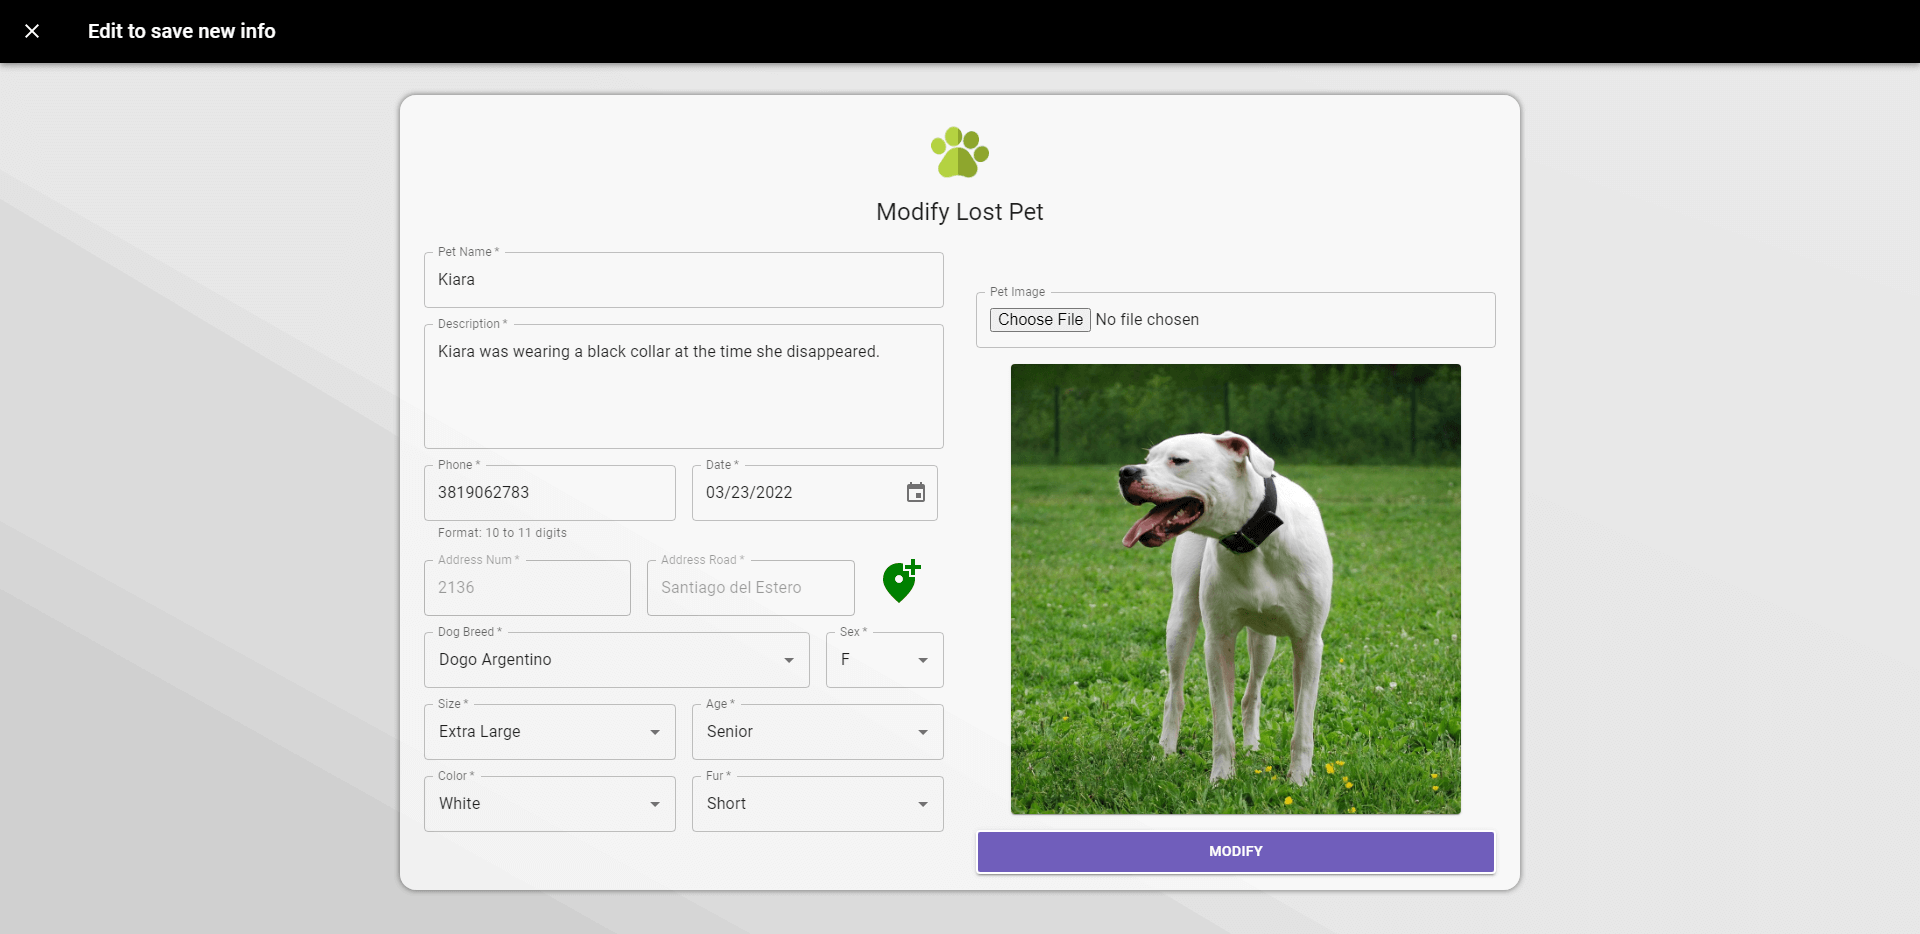Click the Sex selector showing F
This screenshot has width=1920, height=934.
[883, 659]
